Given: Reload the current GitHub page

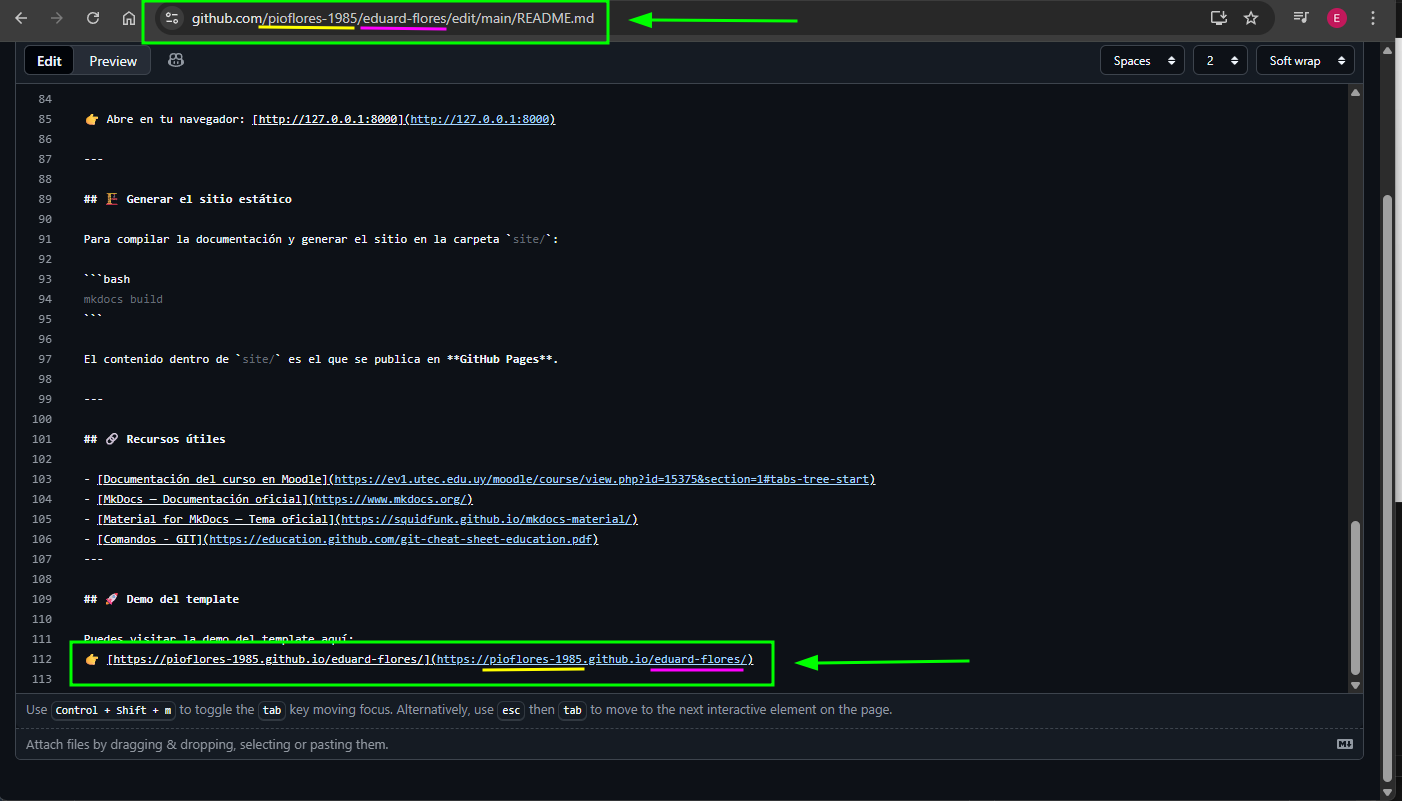Looking at the screenshot, I should coord(93,18).
